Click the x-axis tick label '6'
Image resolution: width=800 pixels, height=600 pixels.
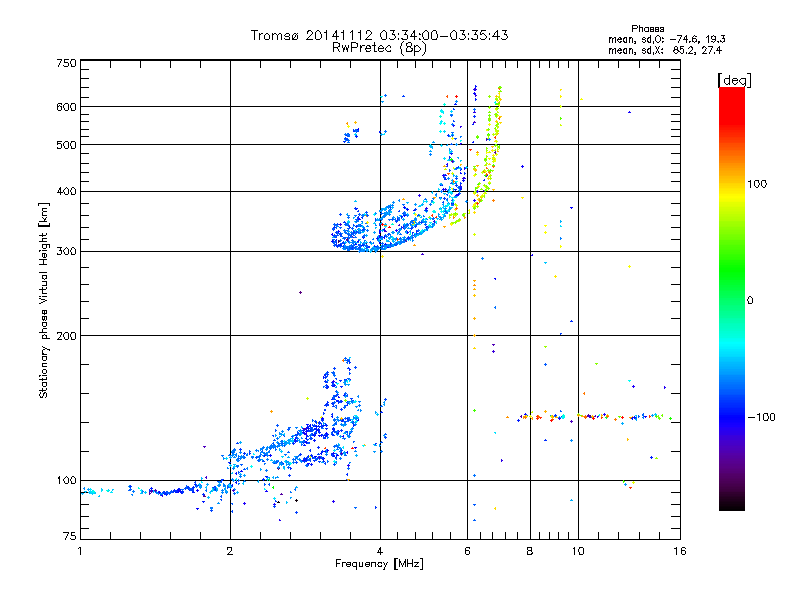tap(467, 551)
